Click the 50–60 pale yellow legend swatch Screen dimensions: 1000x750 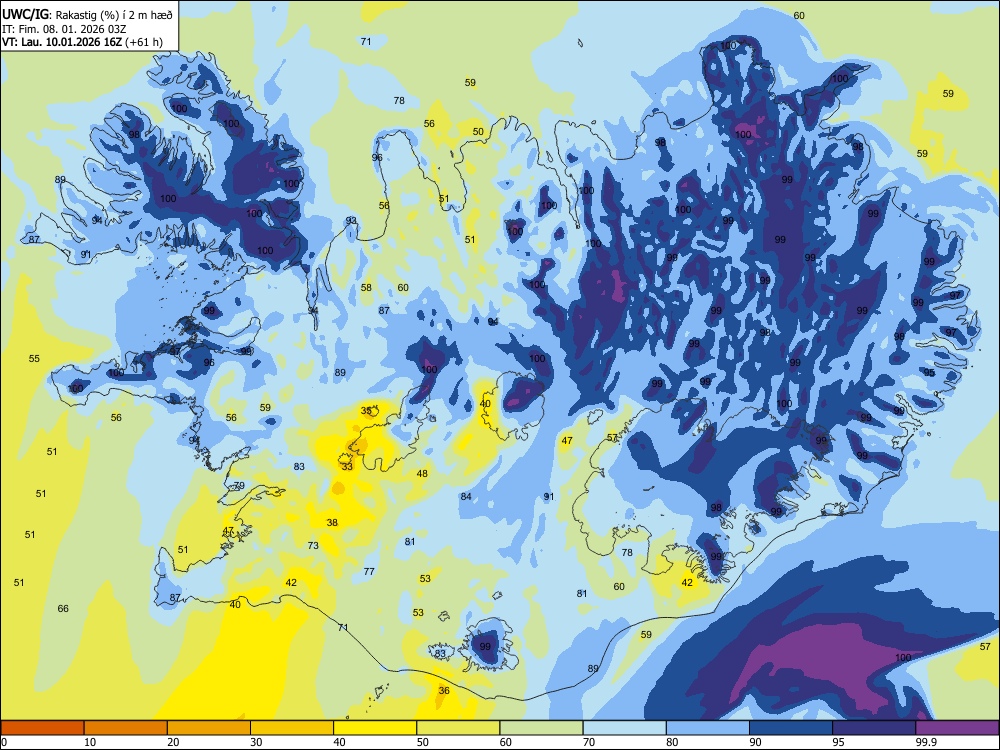coord(458,728)
